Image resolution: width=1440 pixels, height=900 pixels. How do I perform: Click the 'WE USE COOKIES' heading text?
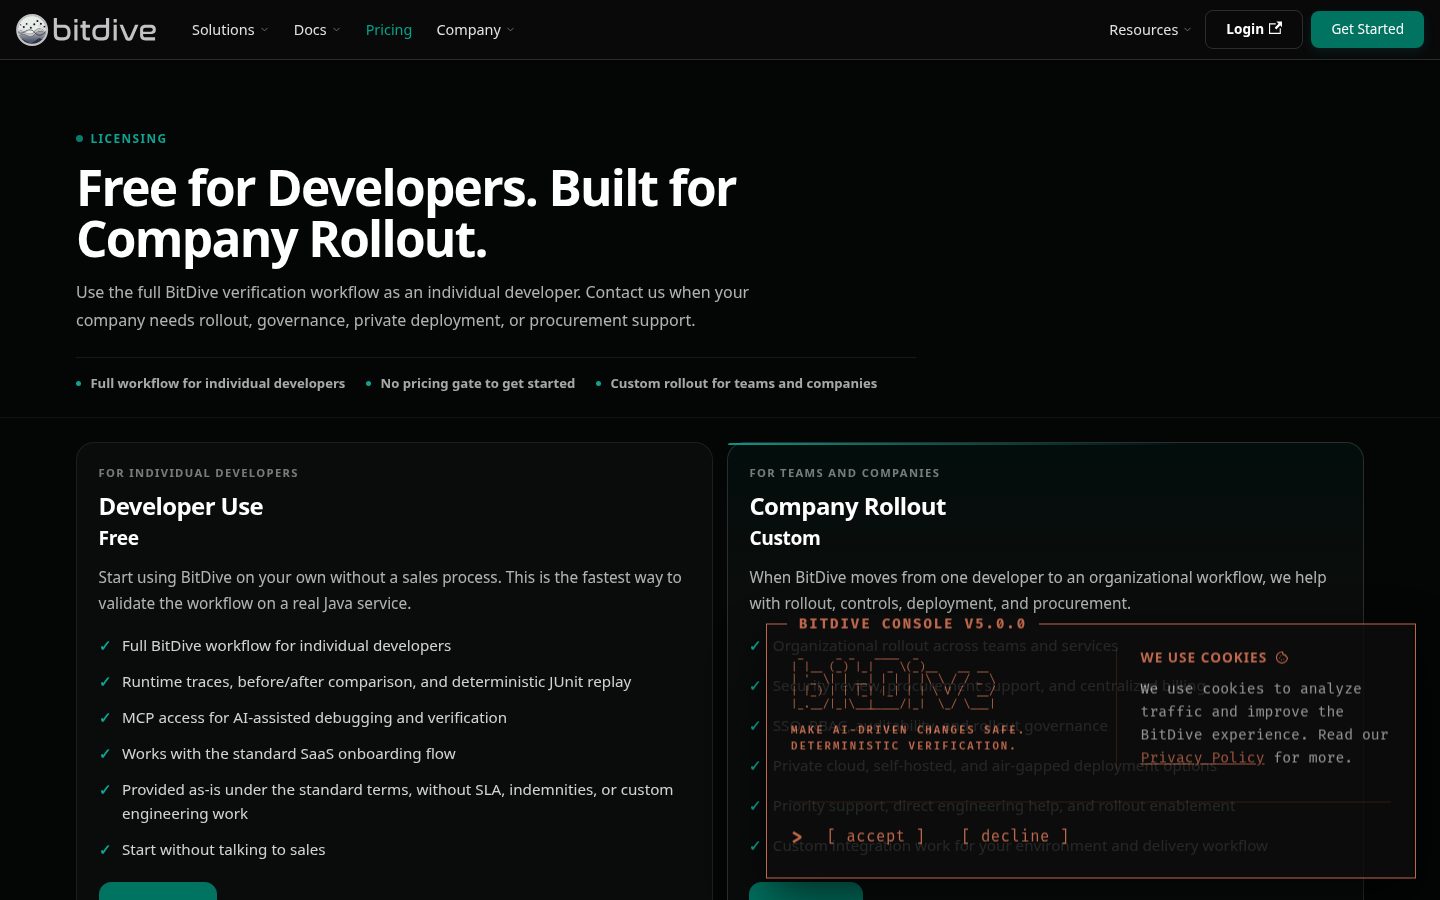(1203, 658)
